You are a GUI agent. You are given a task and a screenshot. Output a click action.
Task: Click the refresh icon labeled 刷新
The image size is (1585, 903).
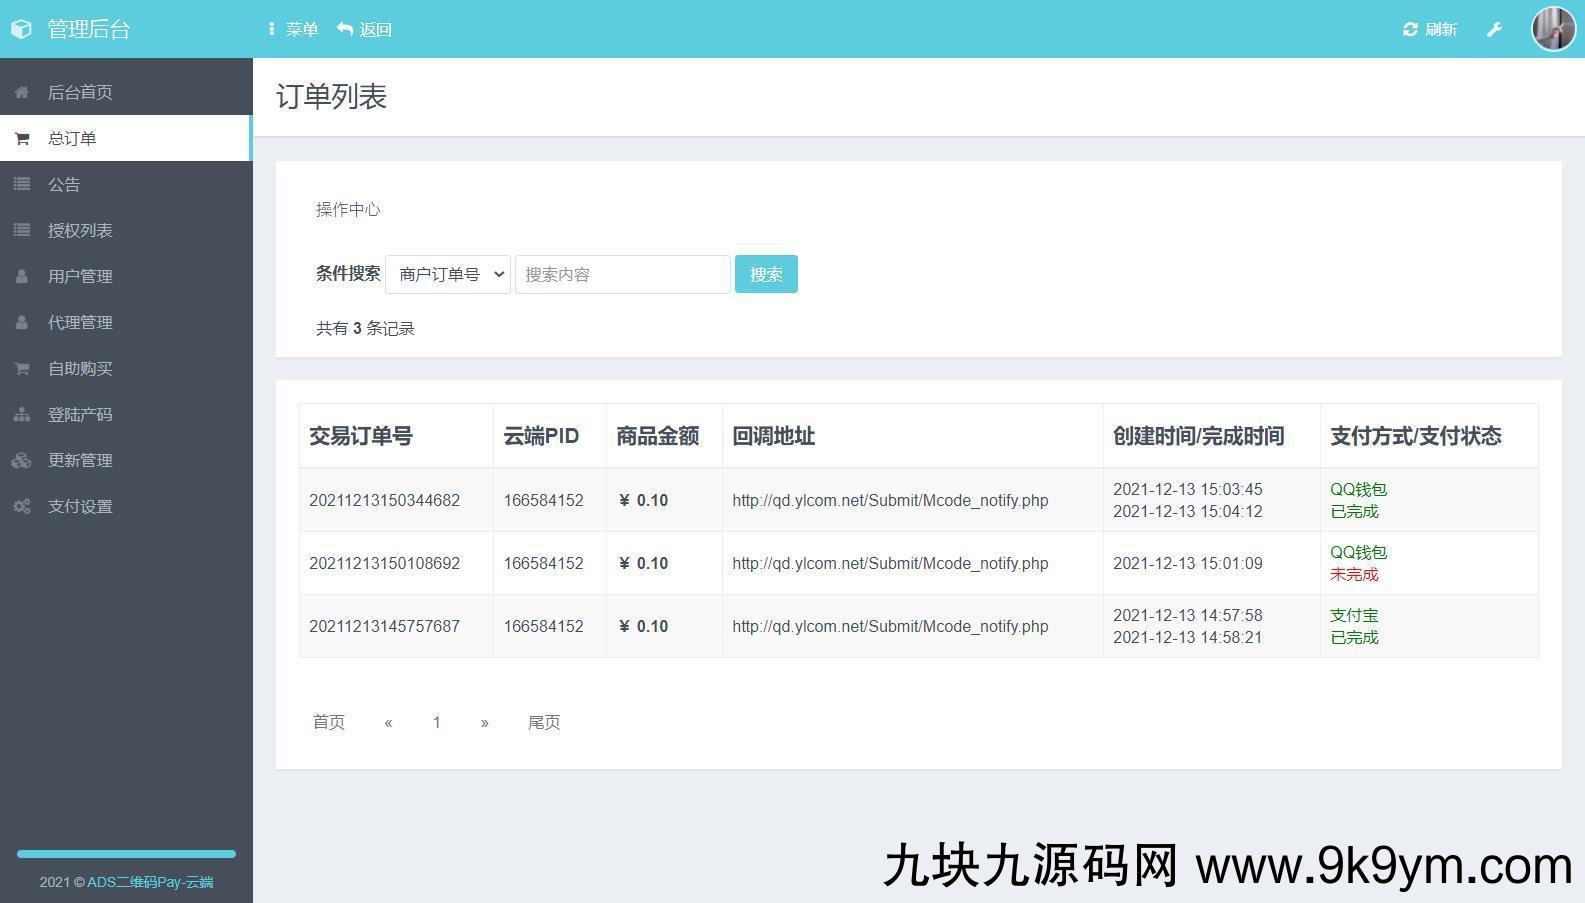(x=1411, y=30)
